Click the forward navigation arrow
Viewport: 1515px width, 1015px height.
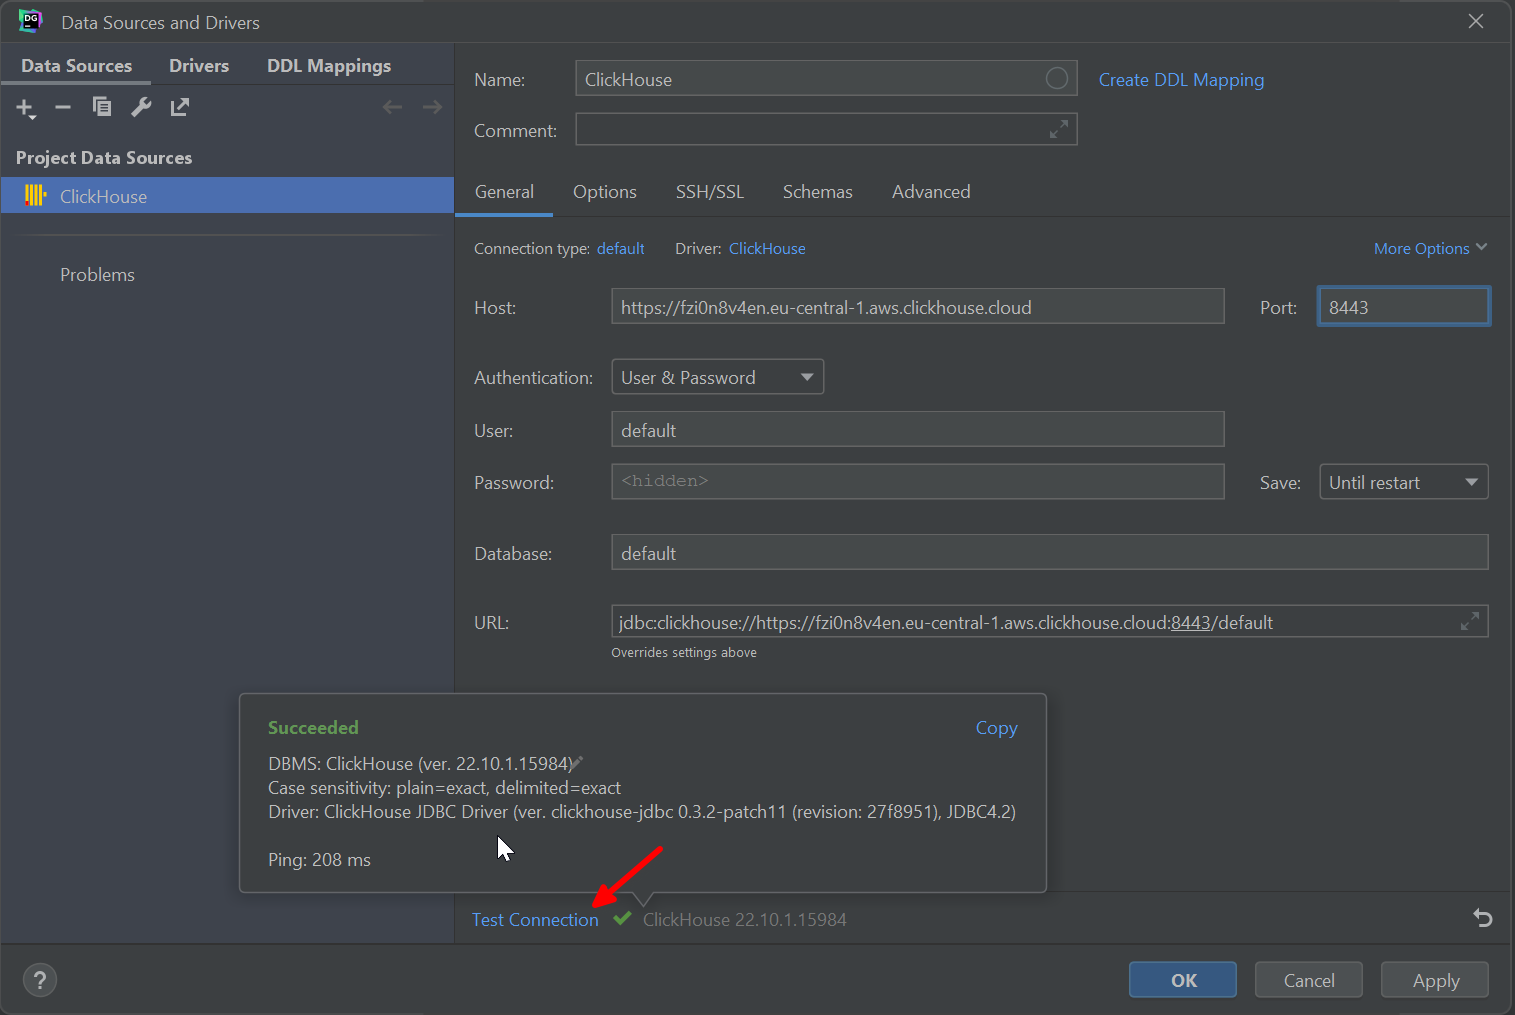tap(431, 106)
